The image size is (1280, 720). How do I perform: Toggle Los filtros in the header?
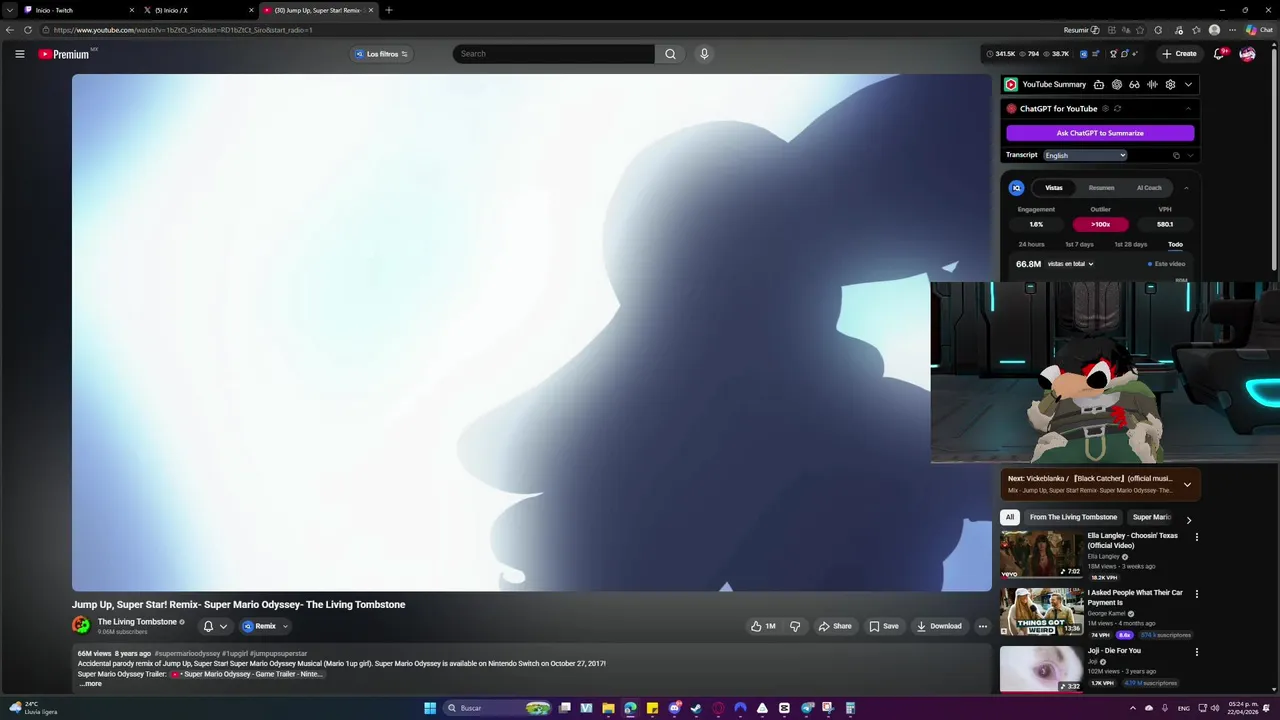coord(382,54)
